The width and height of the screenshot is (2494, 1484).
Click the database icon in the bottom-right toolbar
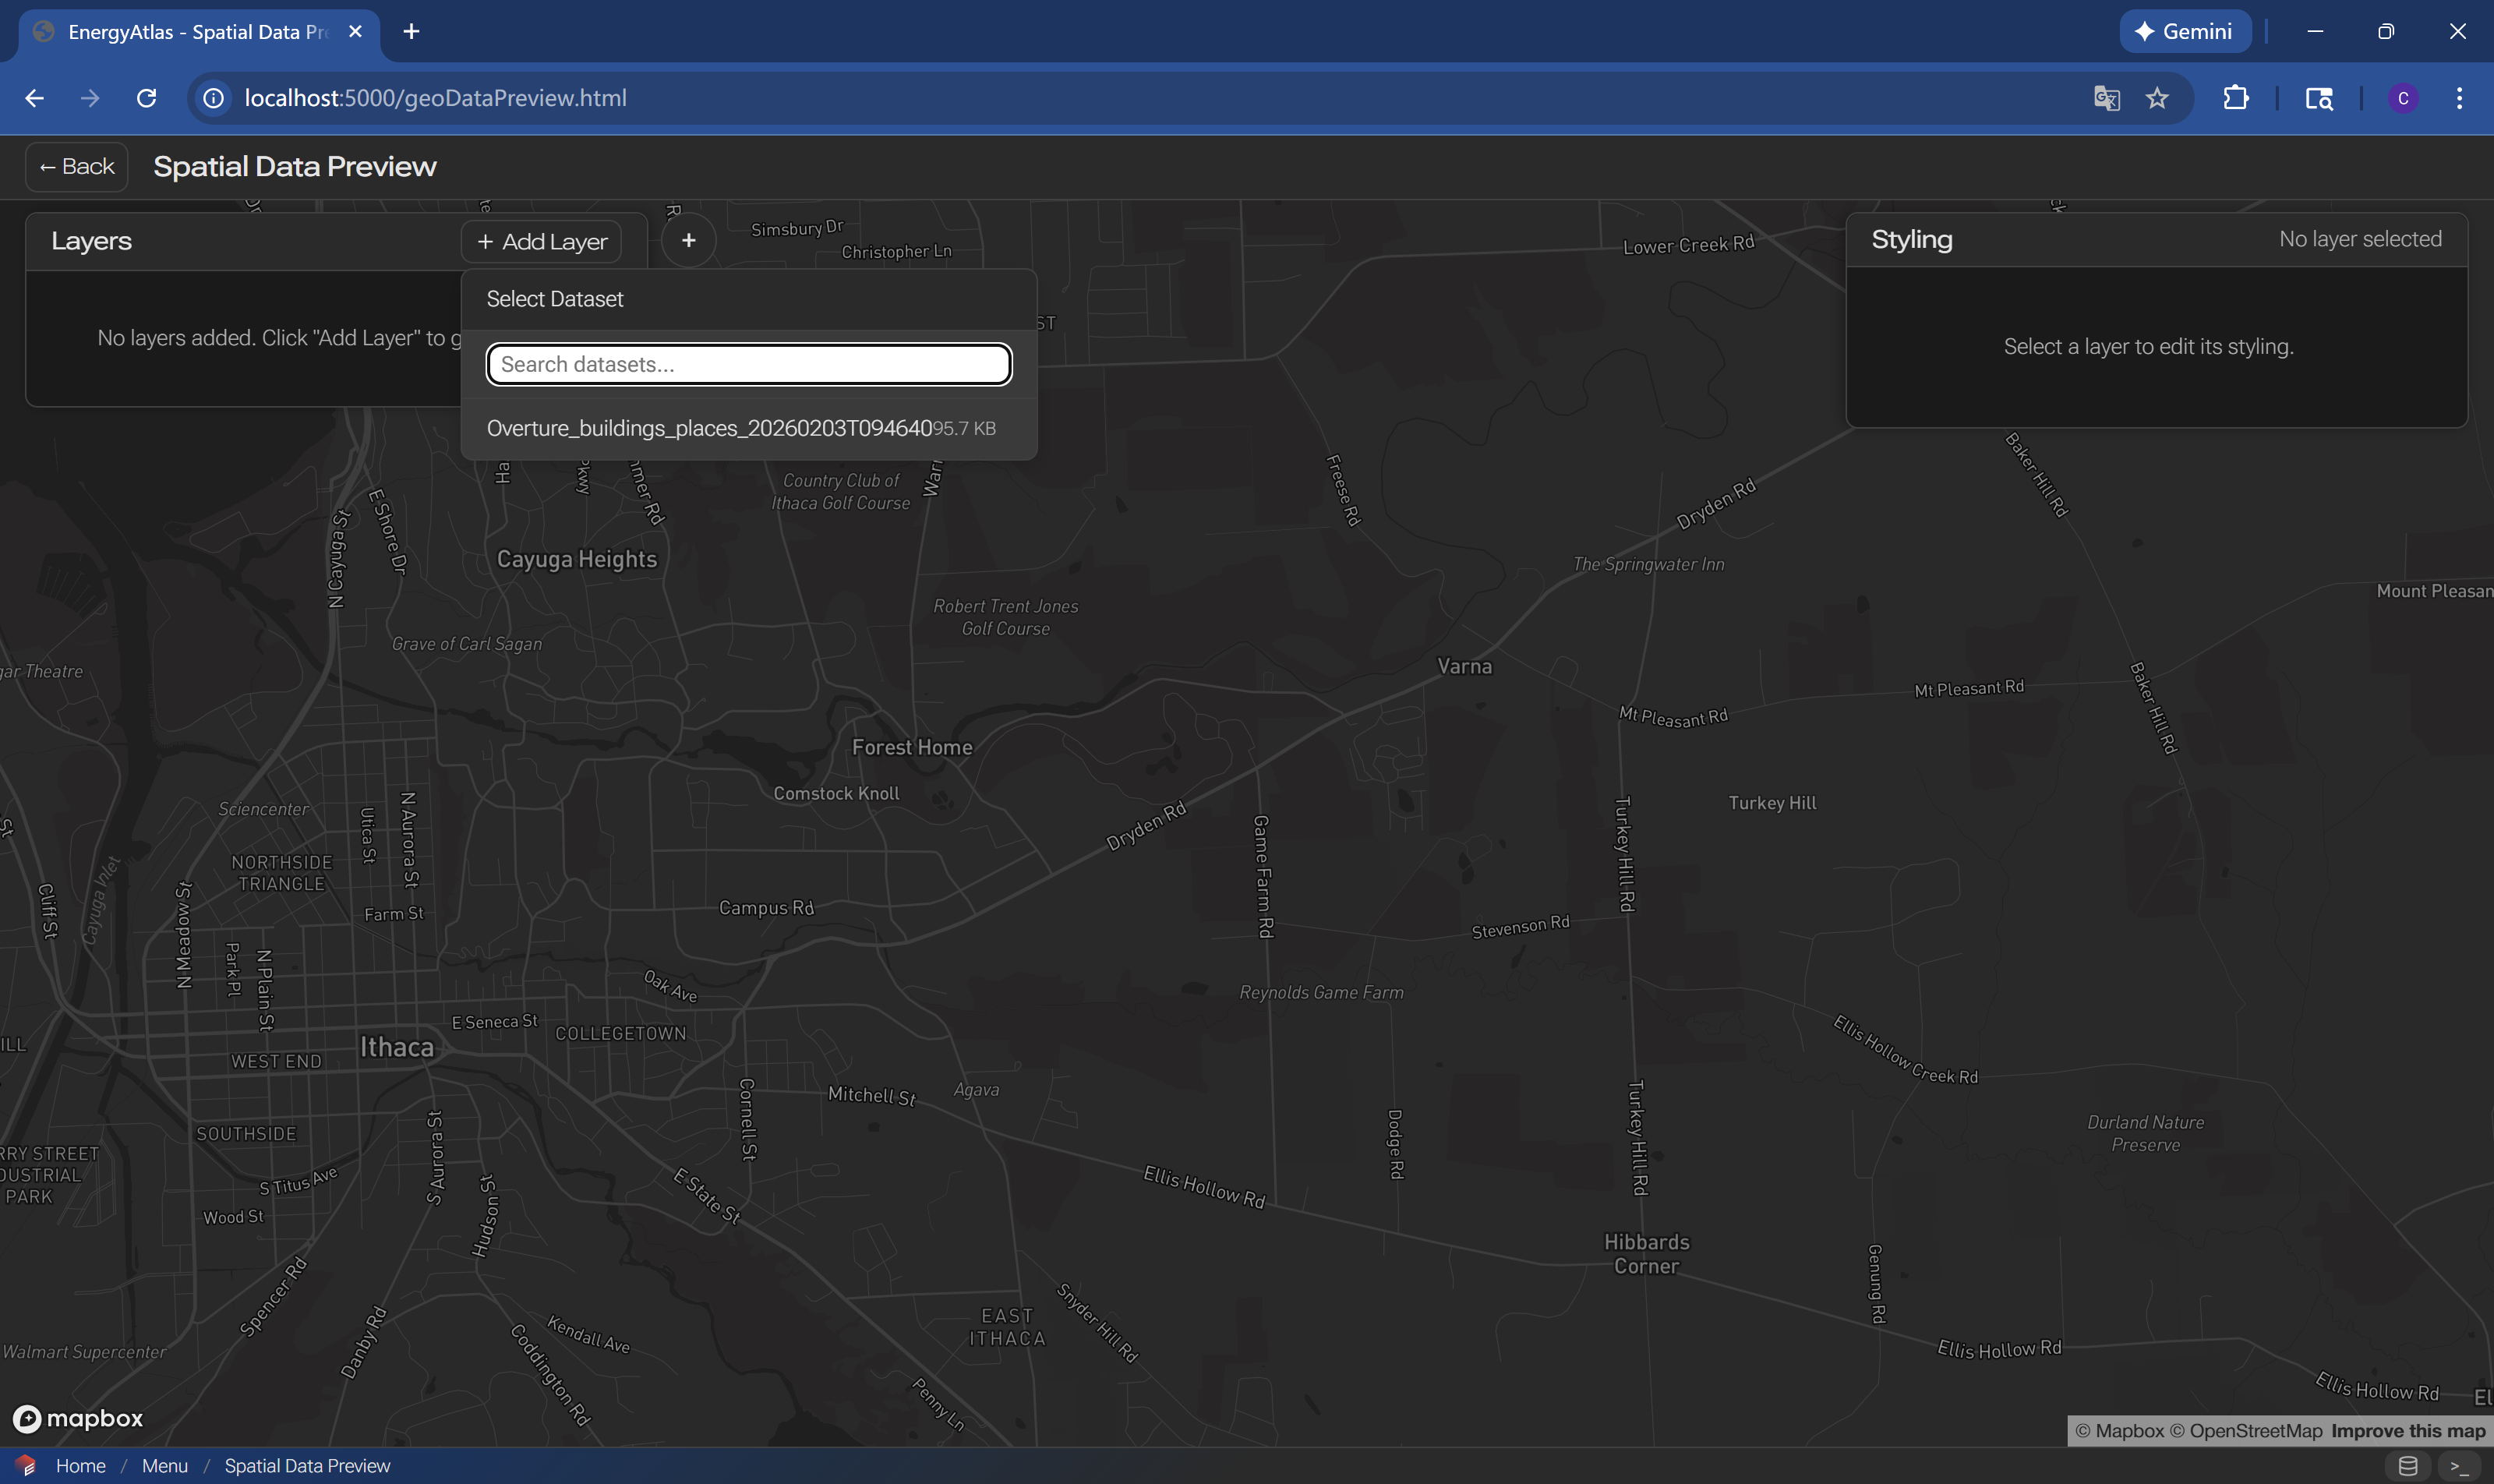(x=2407, y=1466)
